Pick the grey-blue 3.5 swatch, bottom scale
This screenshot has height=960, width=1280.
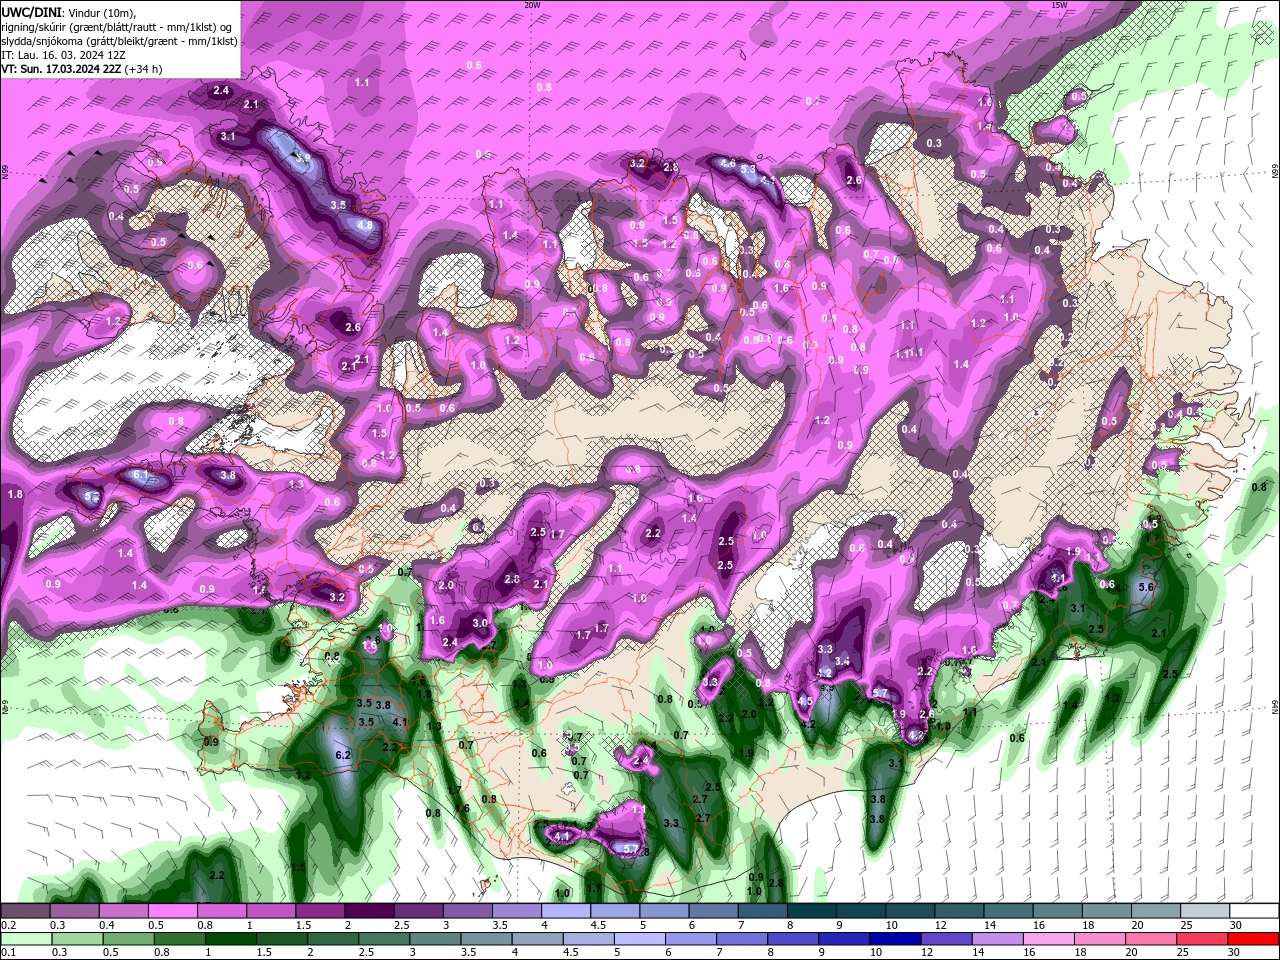pos(487,939)
